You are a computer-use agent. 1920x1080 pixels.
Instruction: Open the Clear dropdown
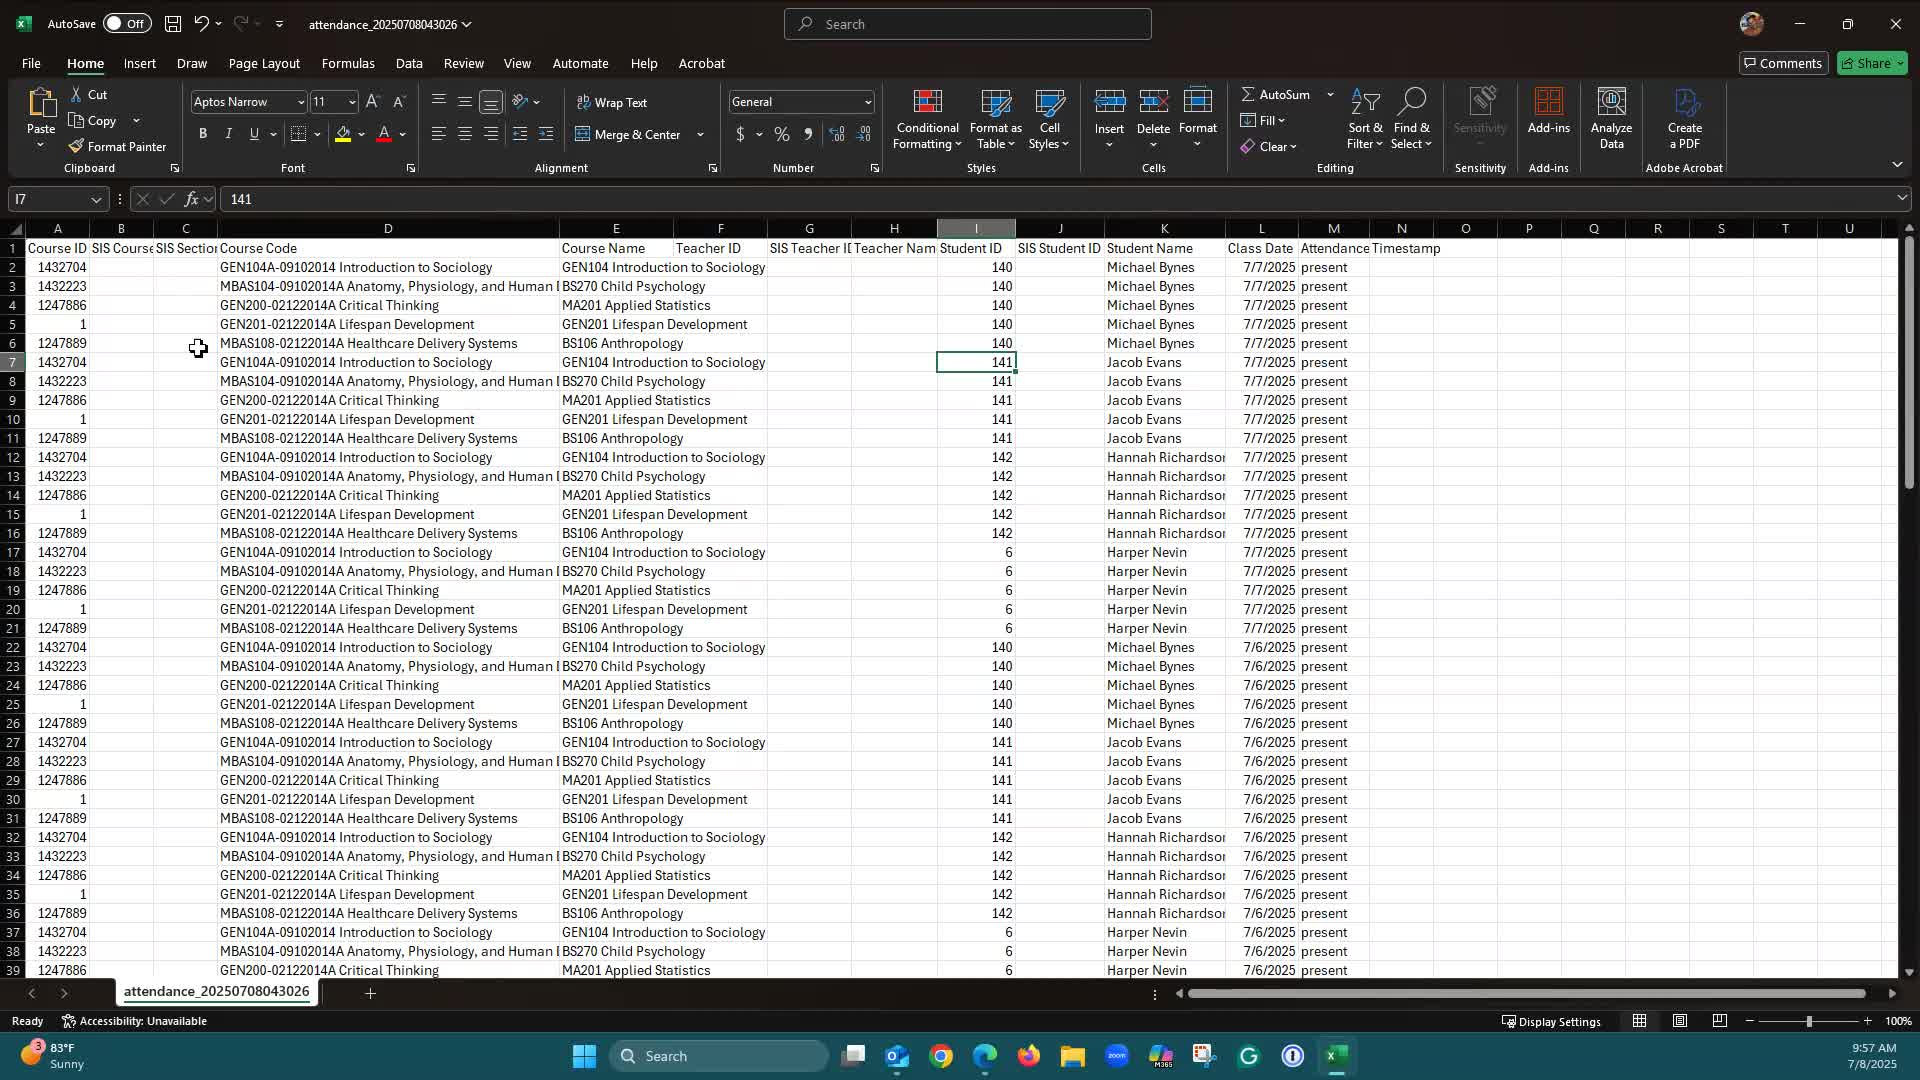1268,146
